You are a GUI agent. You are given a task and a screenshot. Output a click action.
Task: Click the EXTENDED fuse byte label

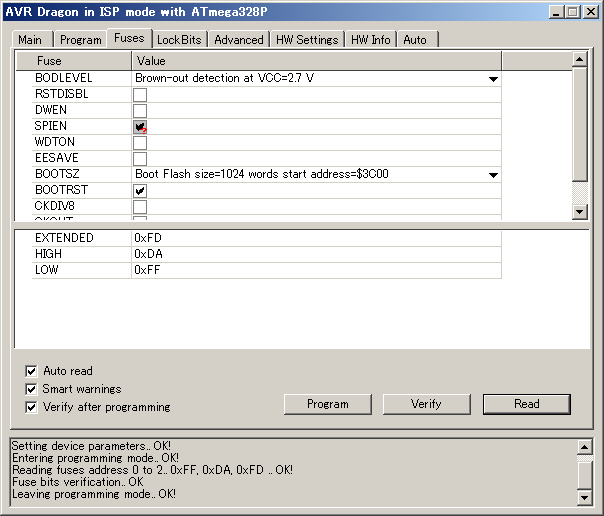(x=64, y=238)
